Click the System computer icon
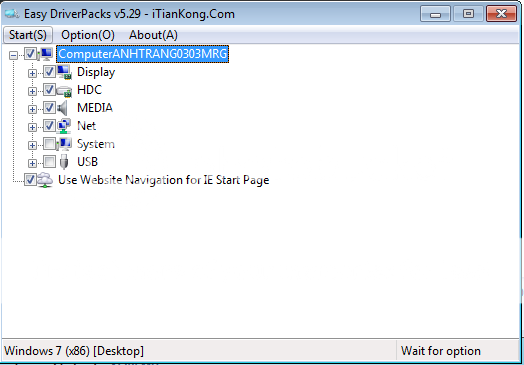The height and width of the screenshot is (365, 524). 64,144
